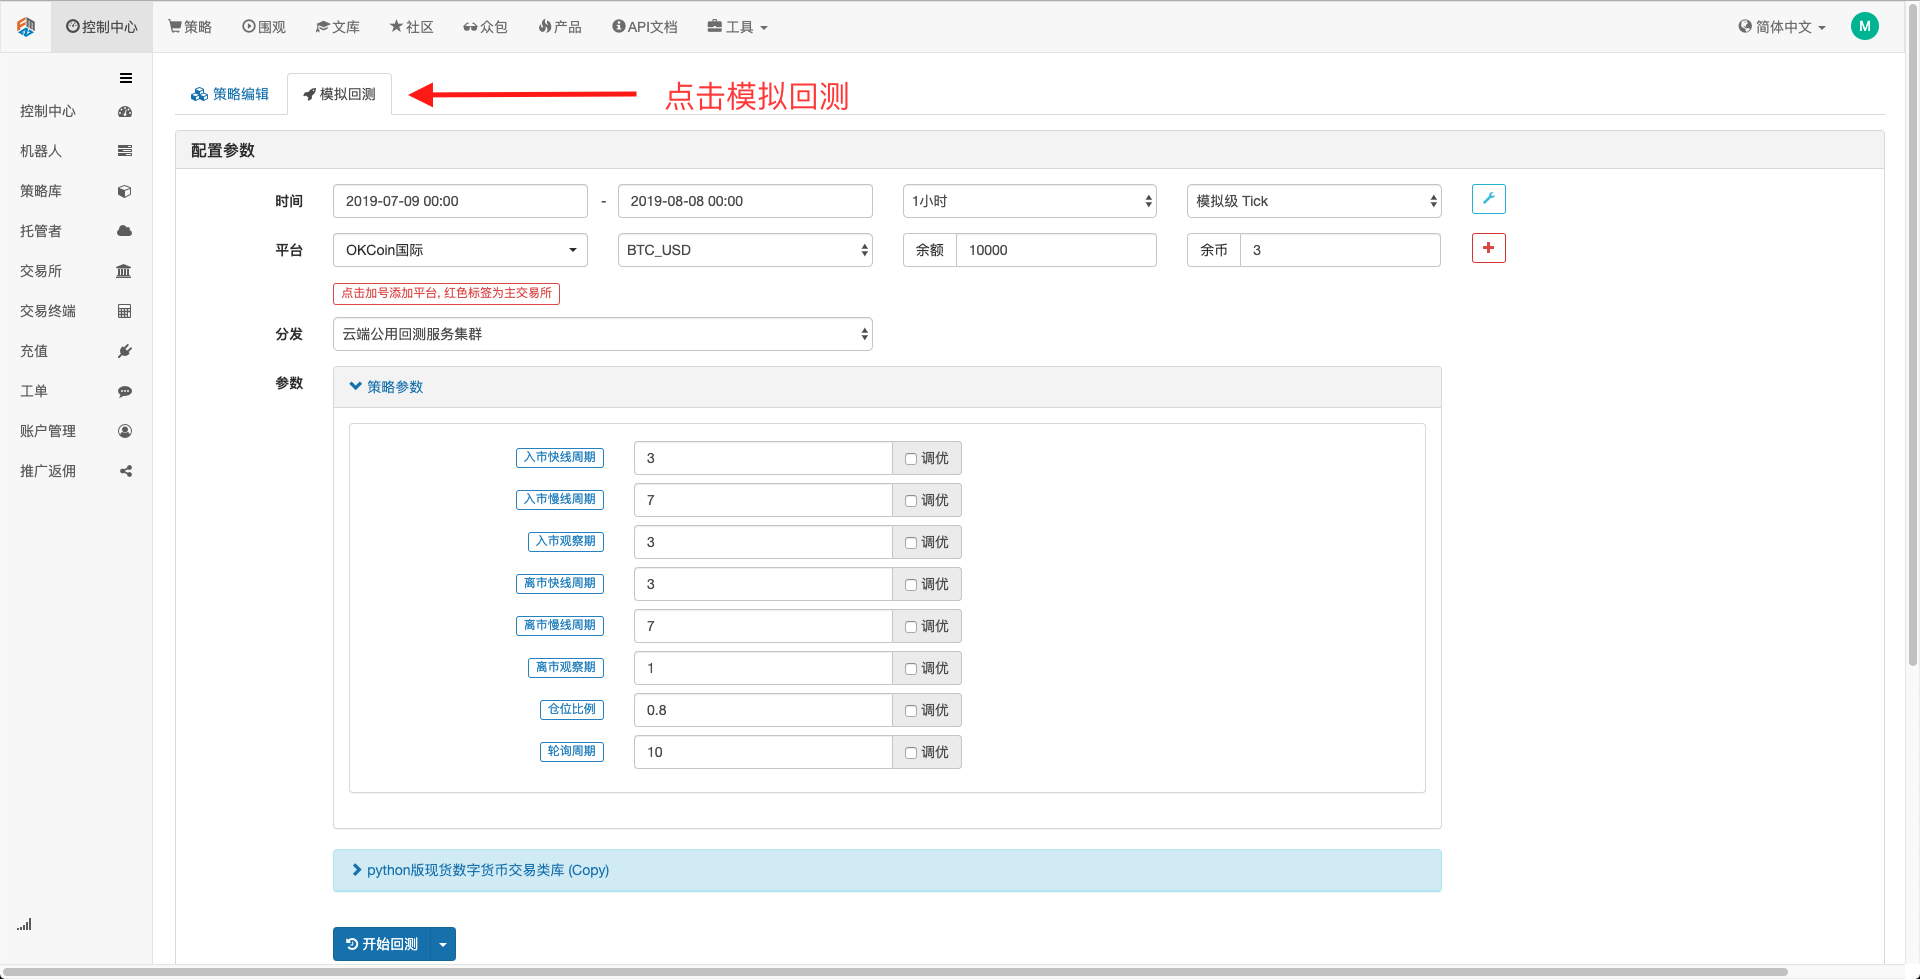This screenshot has width=1920, height=979.
Task: Open 交易所 exchange icon in sidebar
Action: [x=124, y=271]
